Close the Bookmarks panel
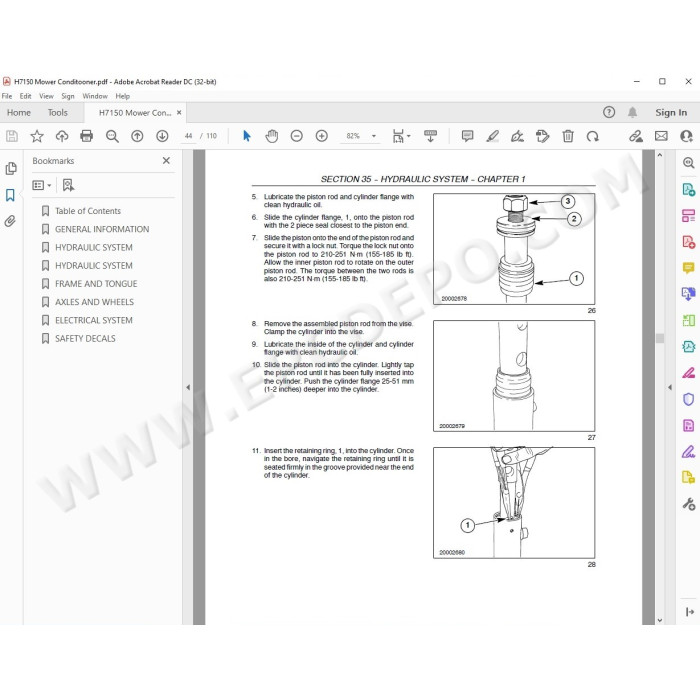 [x=166, y=160]
